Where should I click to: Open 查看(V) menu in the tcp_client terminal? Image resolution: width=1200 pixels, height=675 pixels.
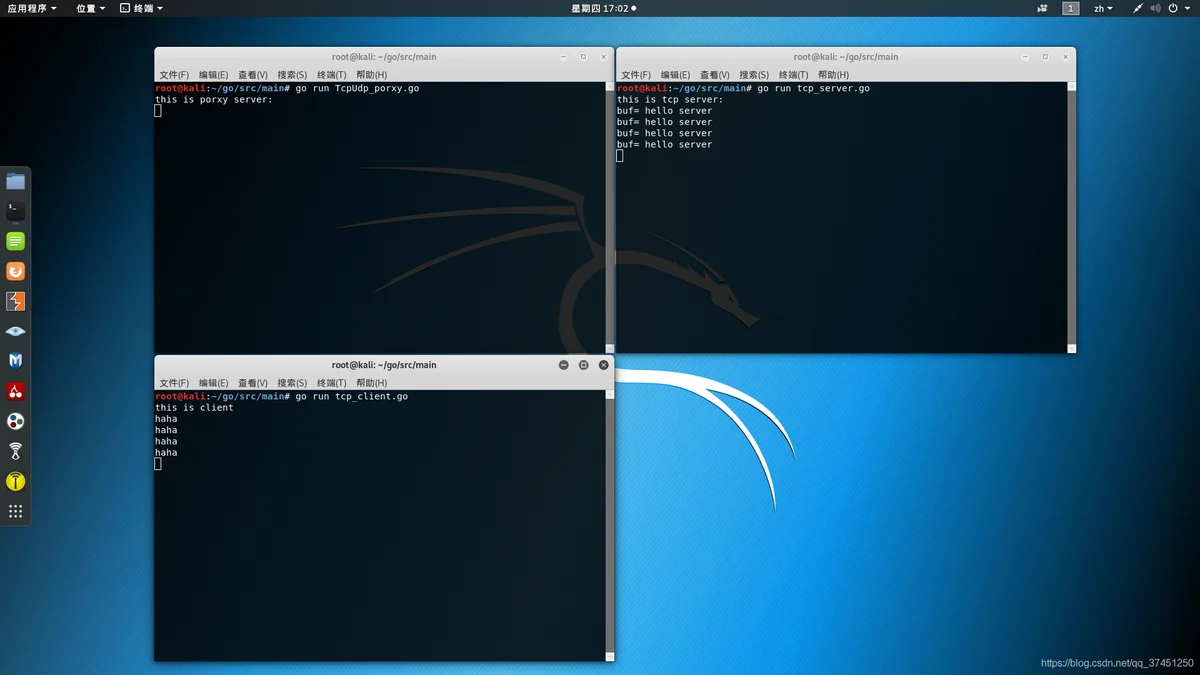253,383
